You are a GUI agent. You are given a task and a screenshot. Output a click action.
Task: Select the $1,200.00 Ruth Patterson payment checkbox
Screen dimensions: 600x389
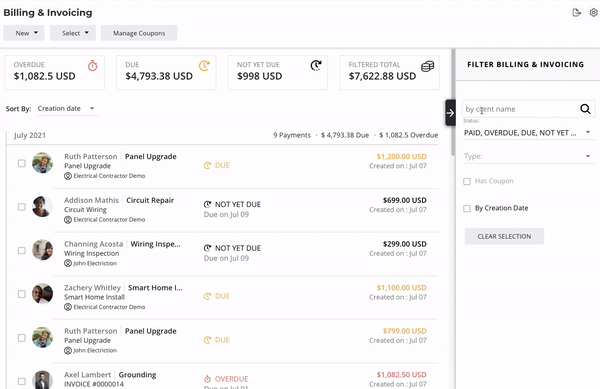click(x=22, y=163)
